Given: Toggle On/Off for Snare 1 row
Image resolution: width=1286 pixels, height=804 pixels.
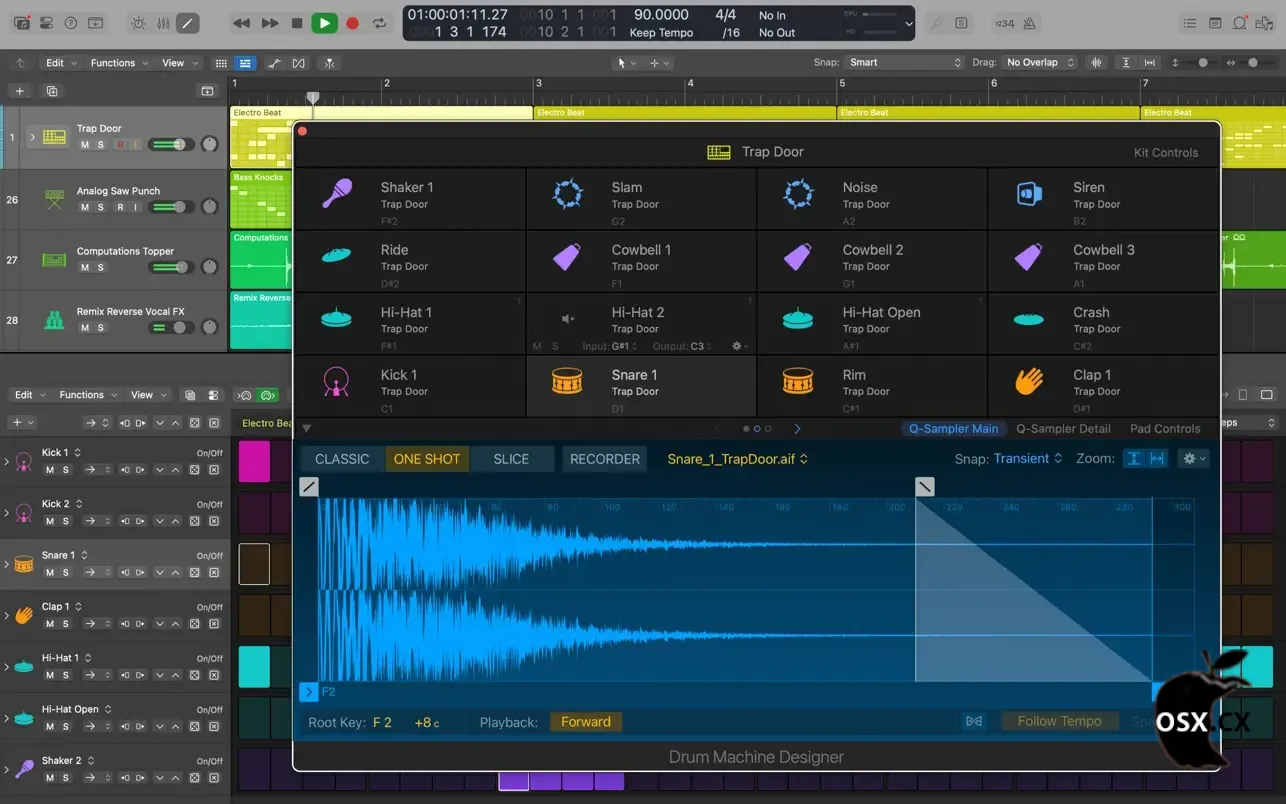Looking at the screenshot, I should tap(209, 556).
